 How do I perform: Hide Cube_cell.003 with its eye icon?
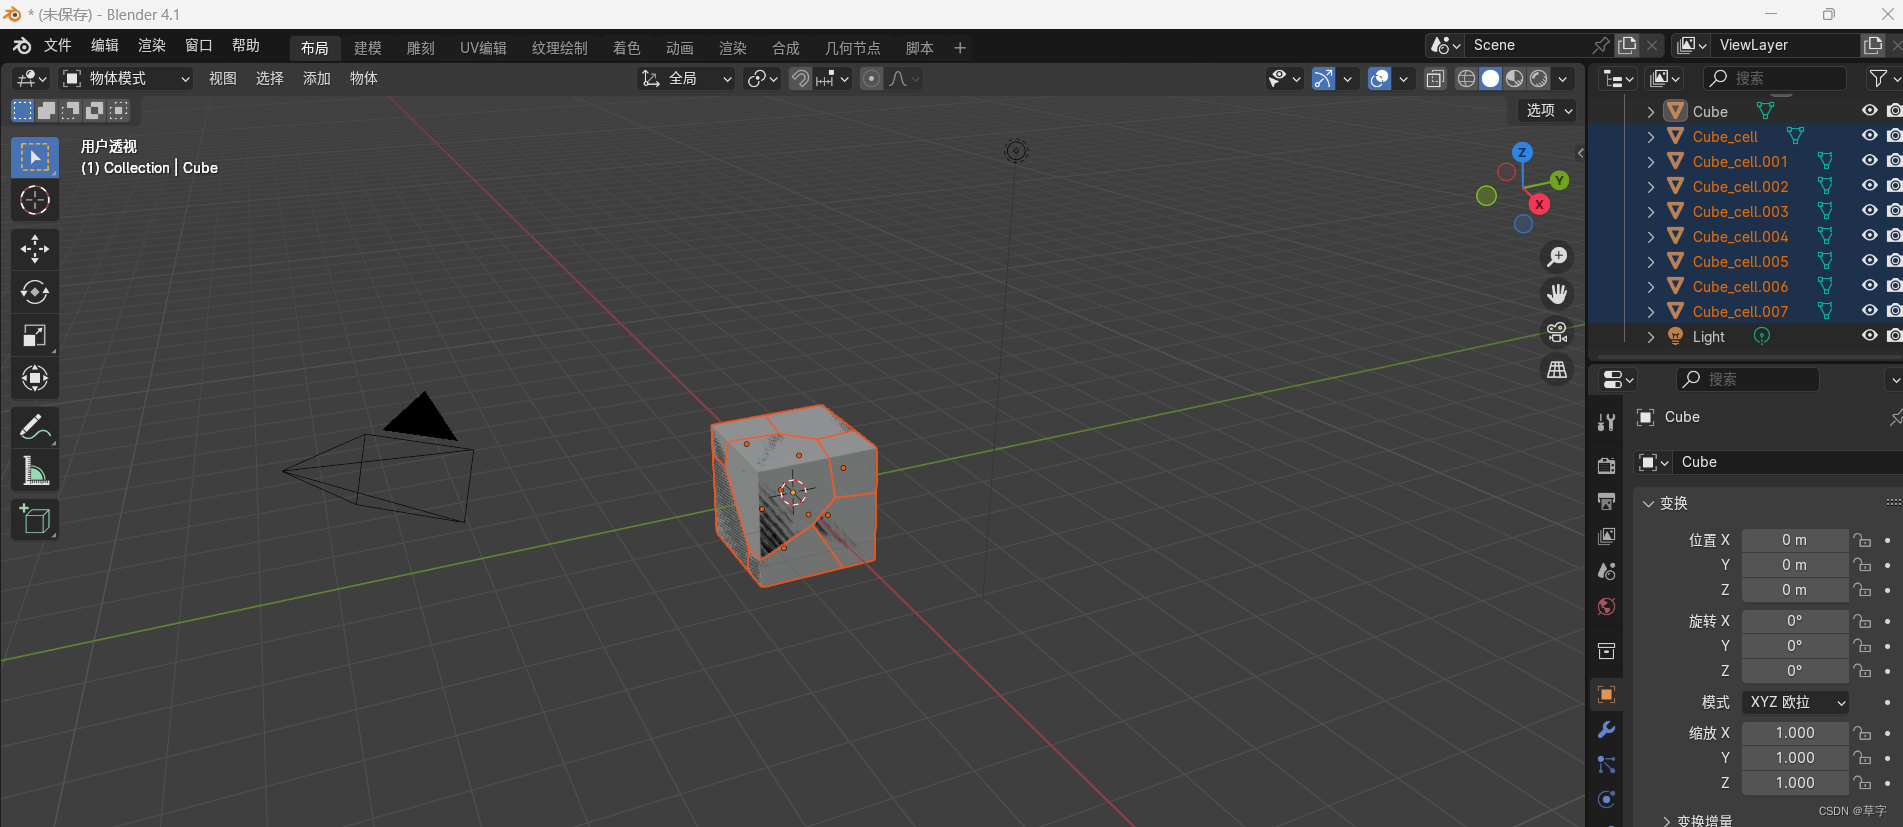[x=1869, y=211]
